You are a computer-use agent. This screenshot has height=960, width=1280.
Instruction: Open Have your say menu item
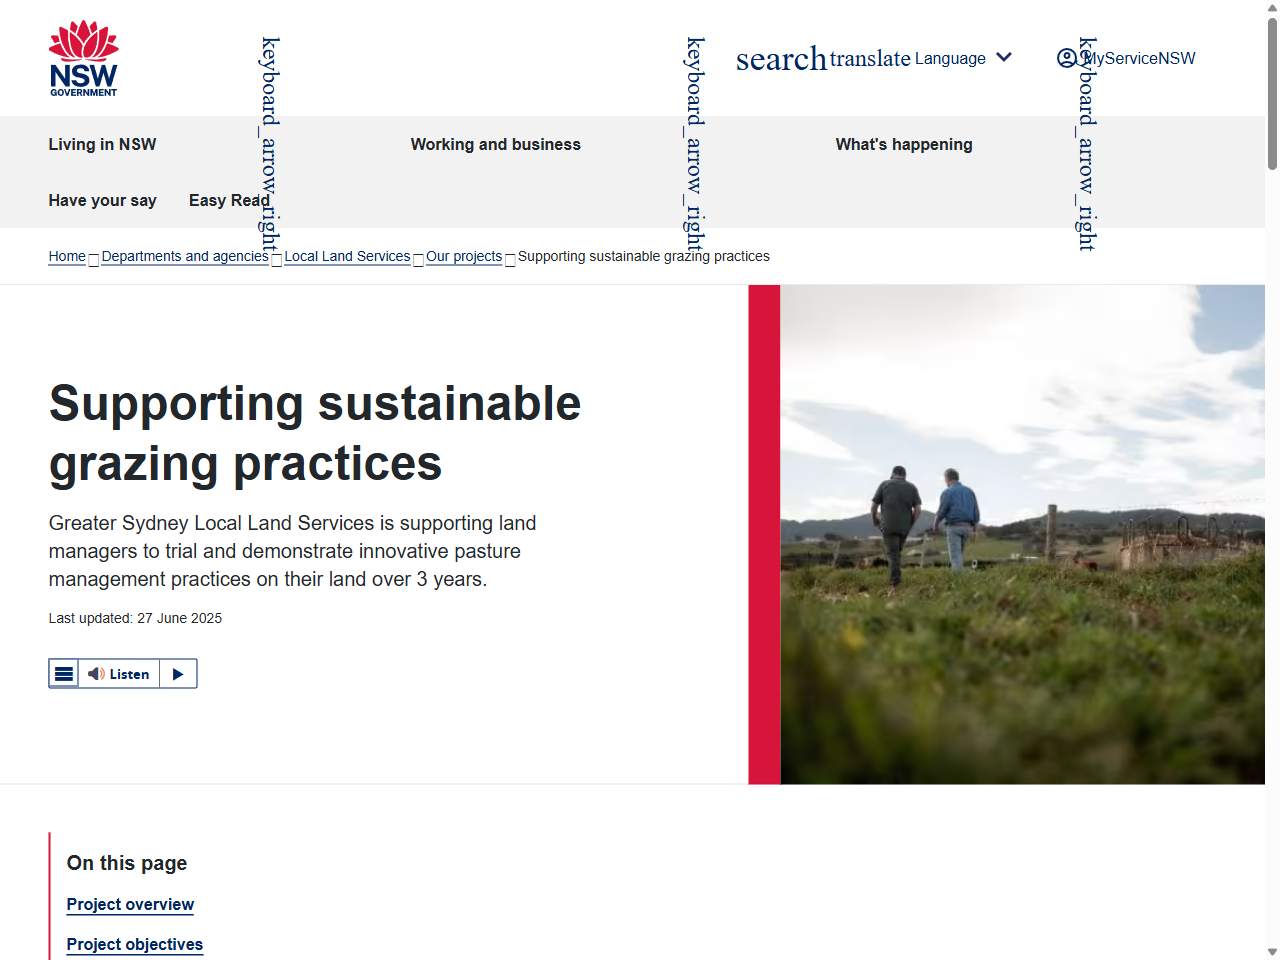coord(103,200)
